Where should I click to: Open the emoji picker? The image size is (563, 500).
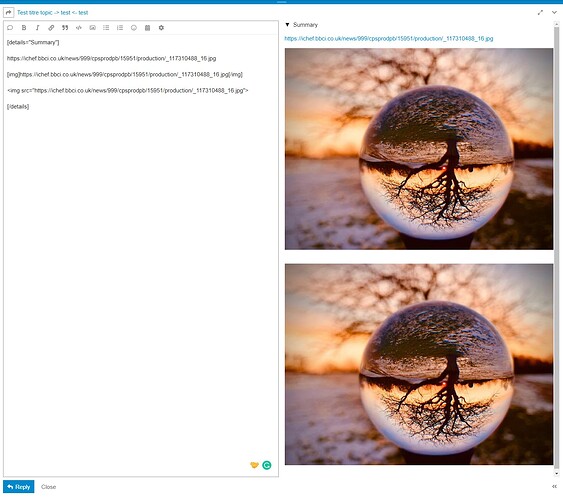134,28
